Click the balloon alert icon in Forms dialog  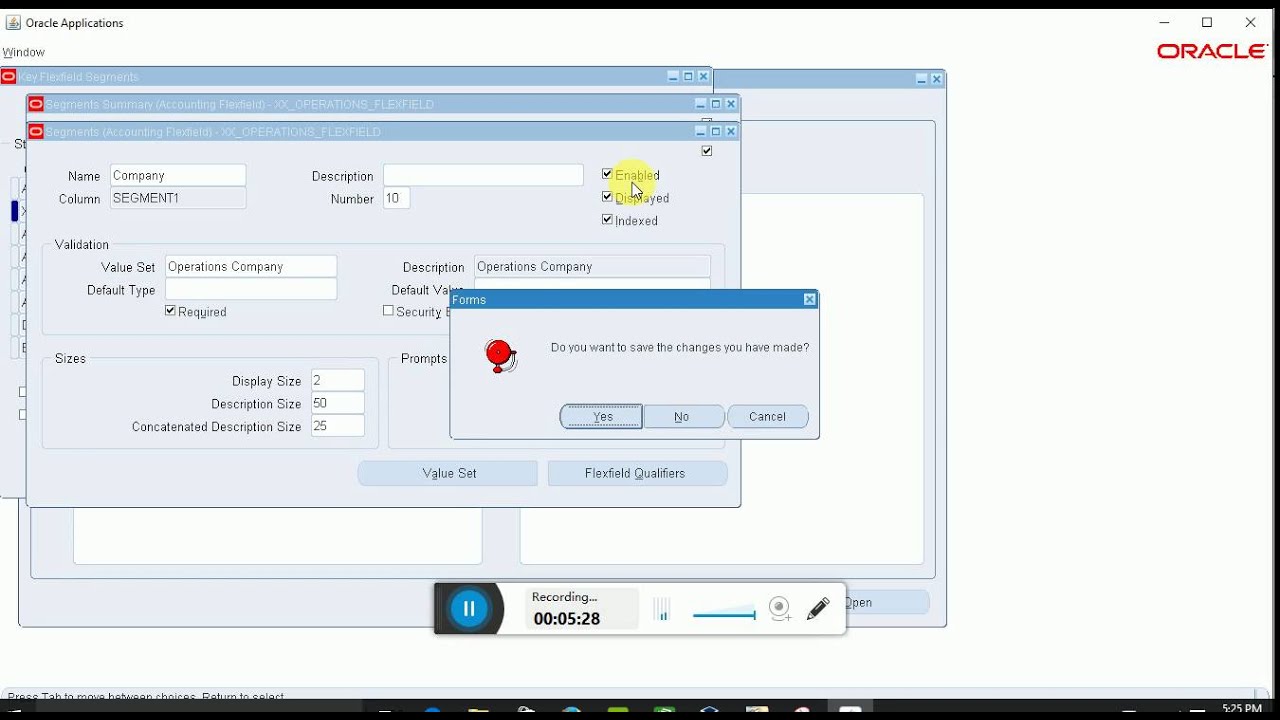(x=500, y=355)
